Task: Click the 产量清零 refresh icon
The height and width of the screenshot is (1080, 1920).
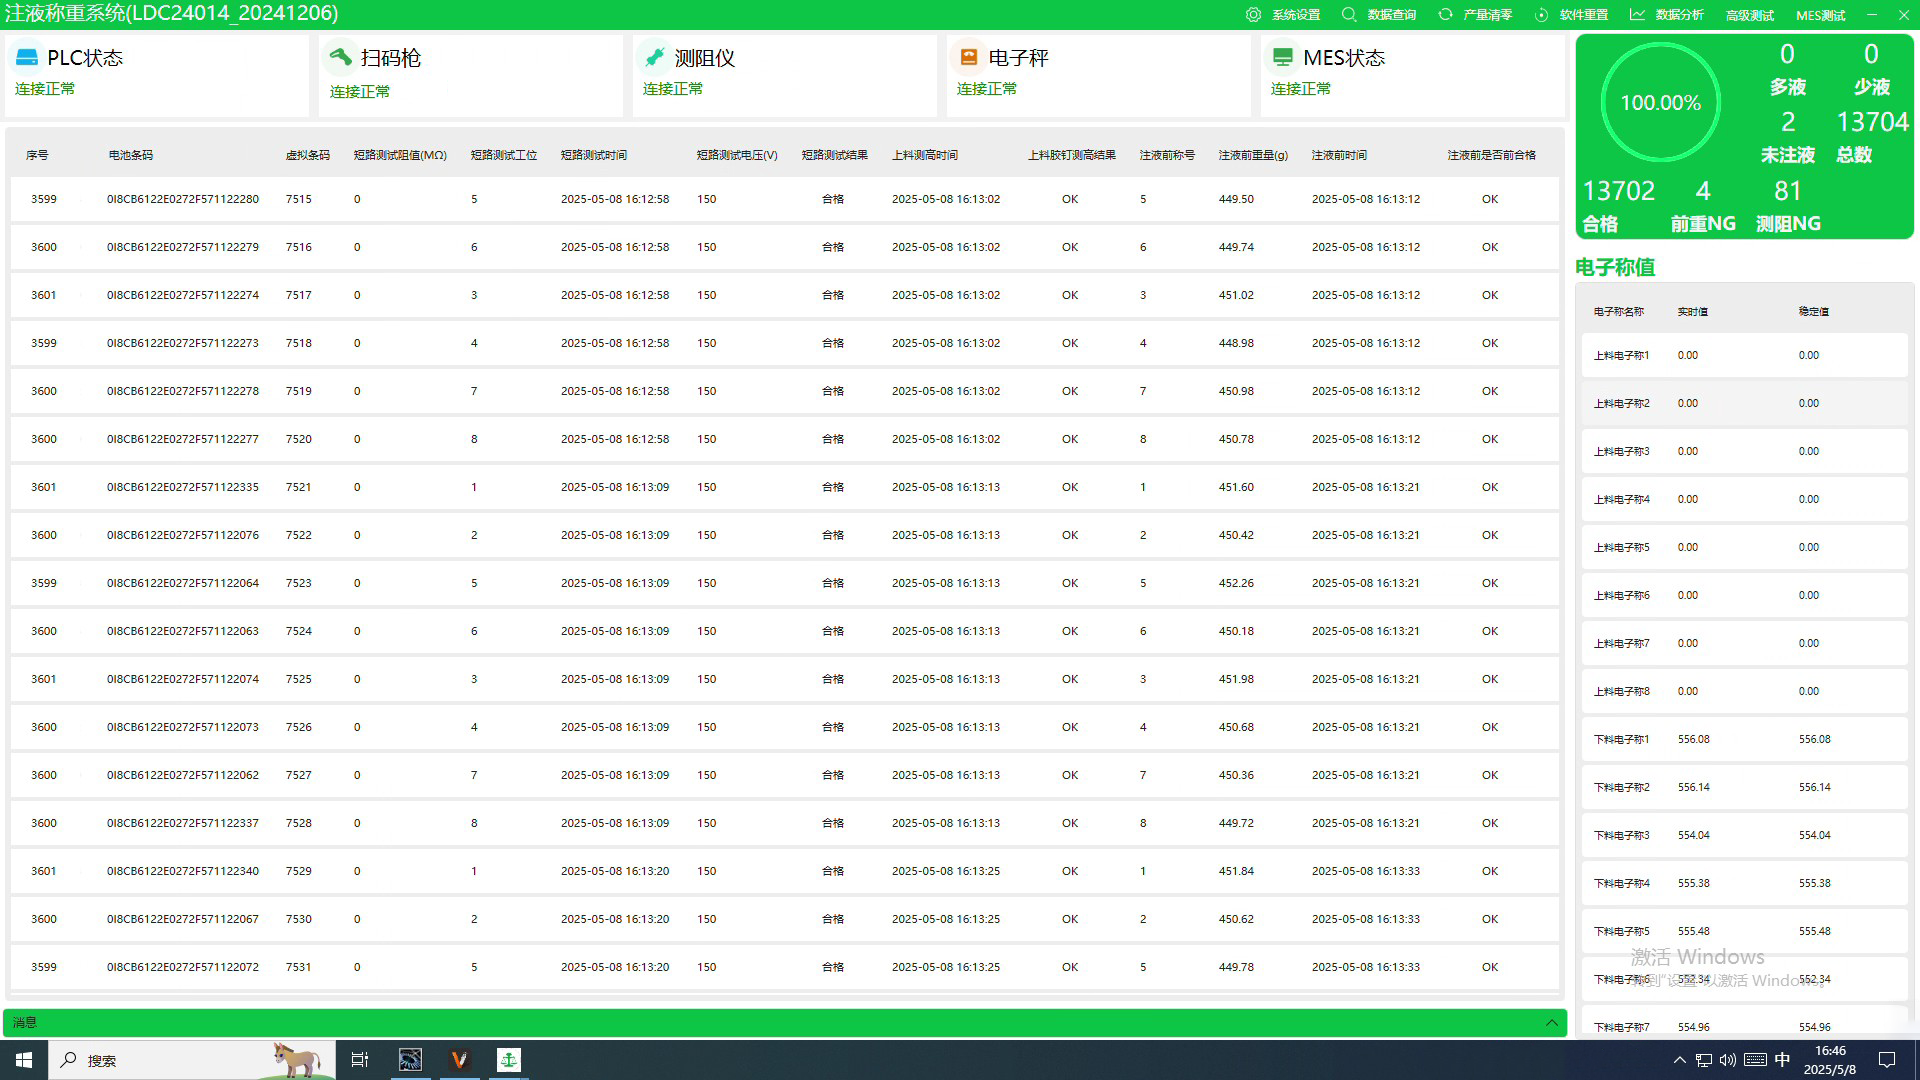Action: [x=1445, y=15]
